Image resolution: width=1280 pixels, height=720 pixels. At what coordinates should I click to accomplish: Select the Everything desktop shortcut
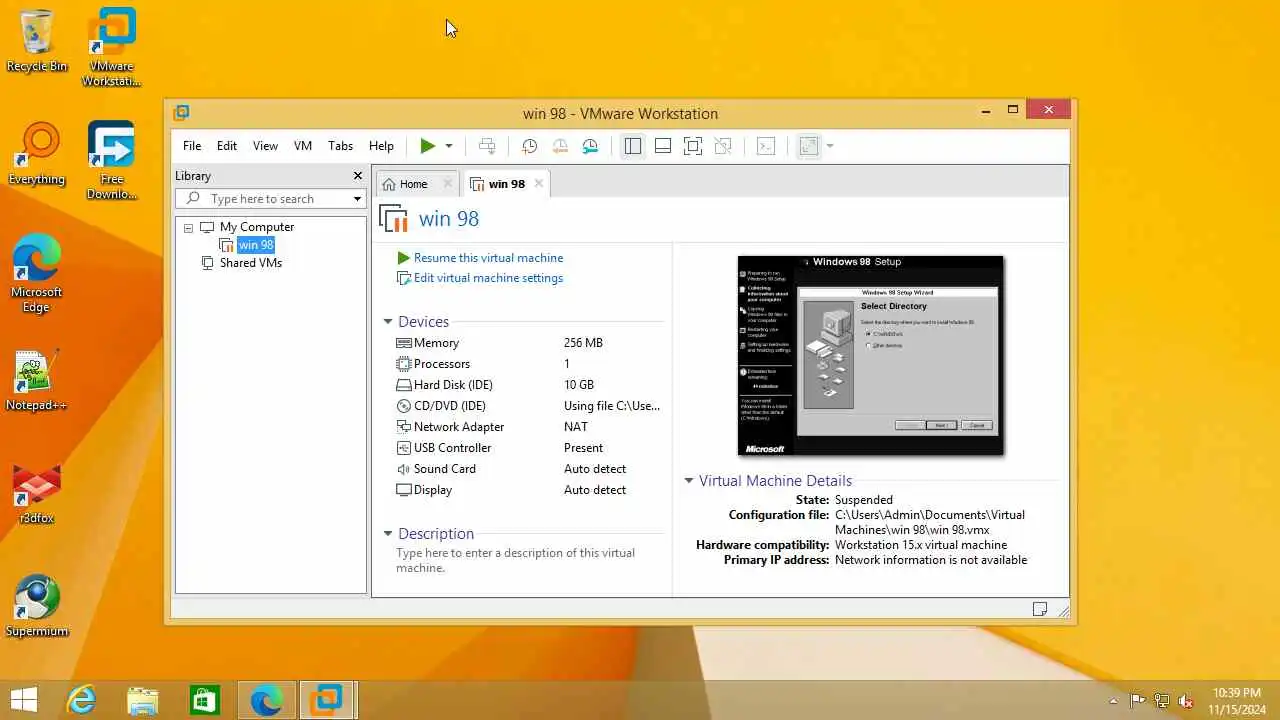pyautogui.click(x=37, y=155)
